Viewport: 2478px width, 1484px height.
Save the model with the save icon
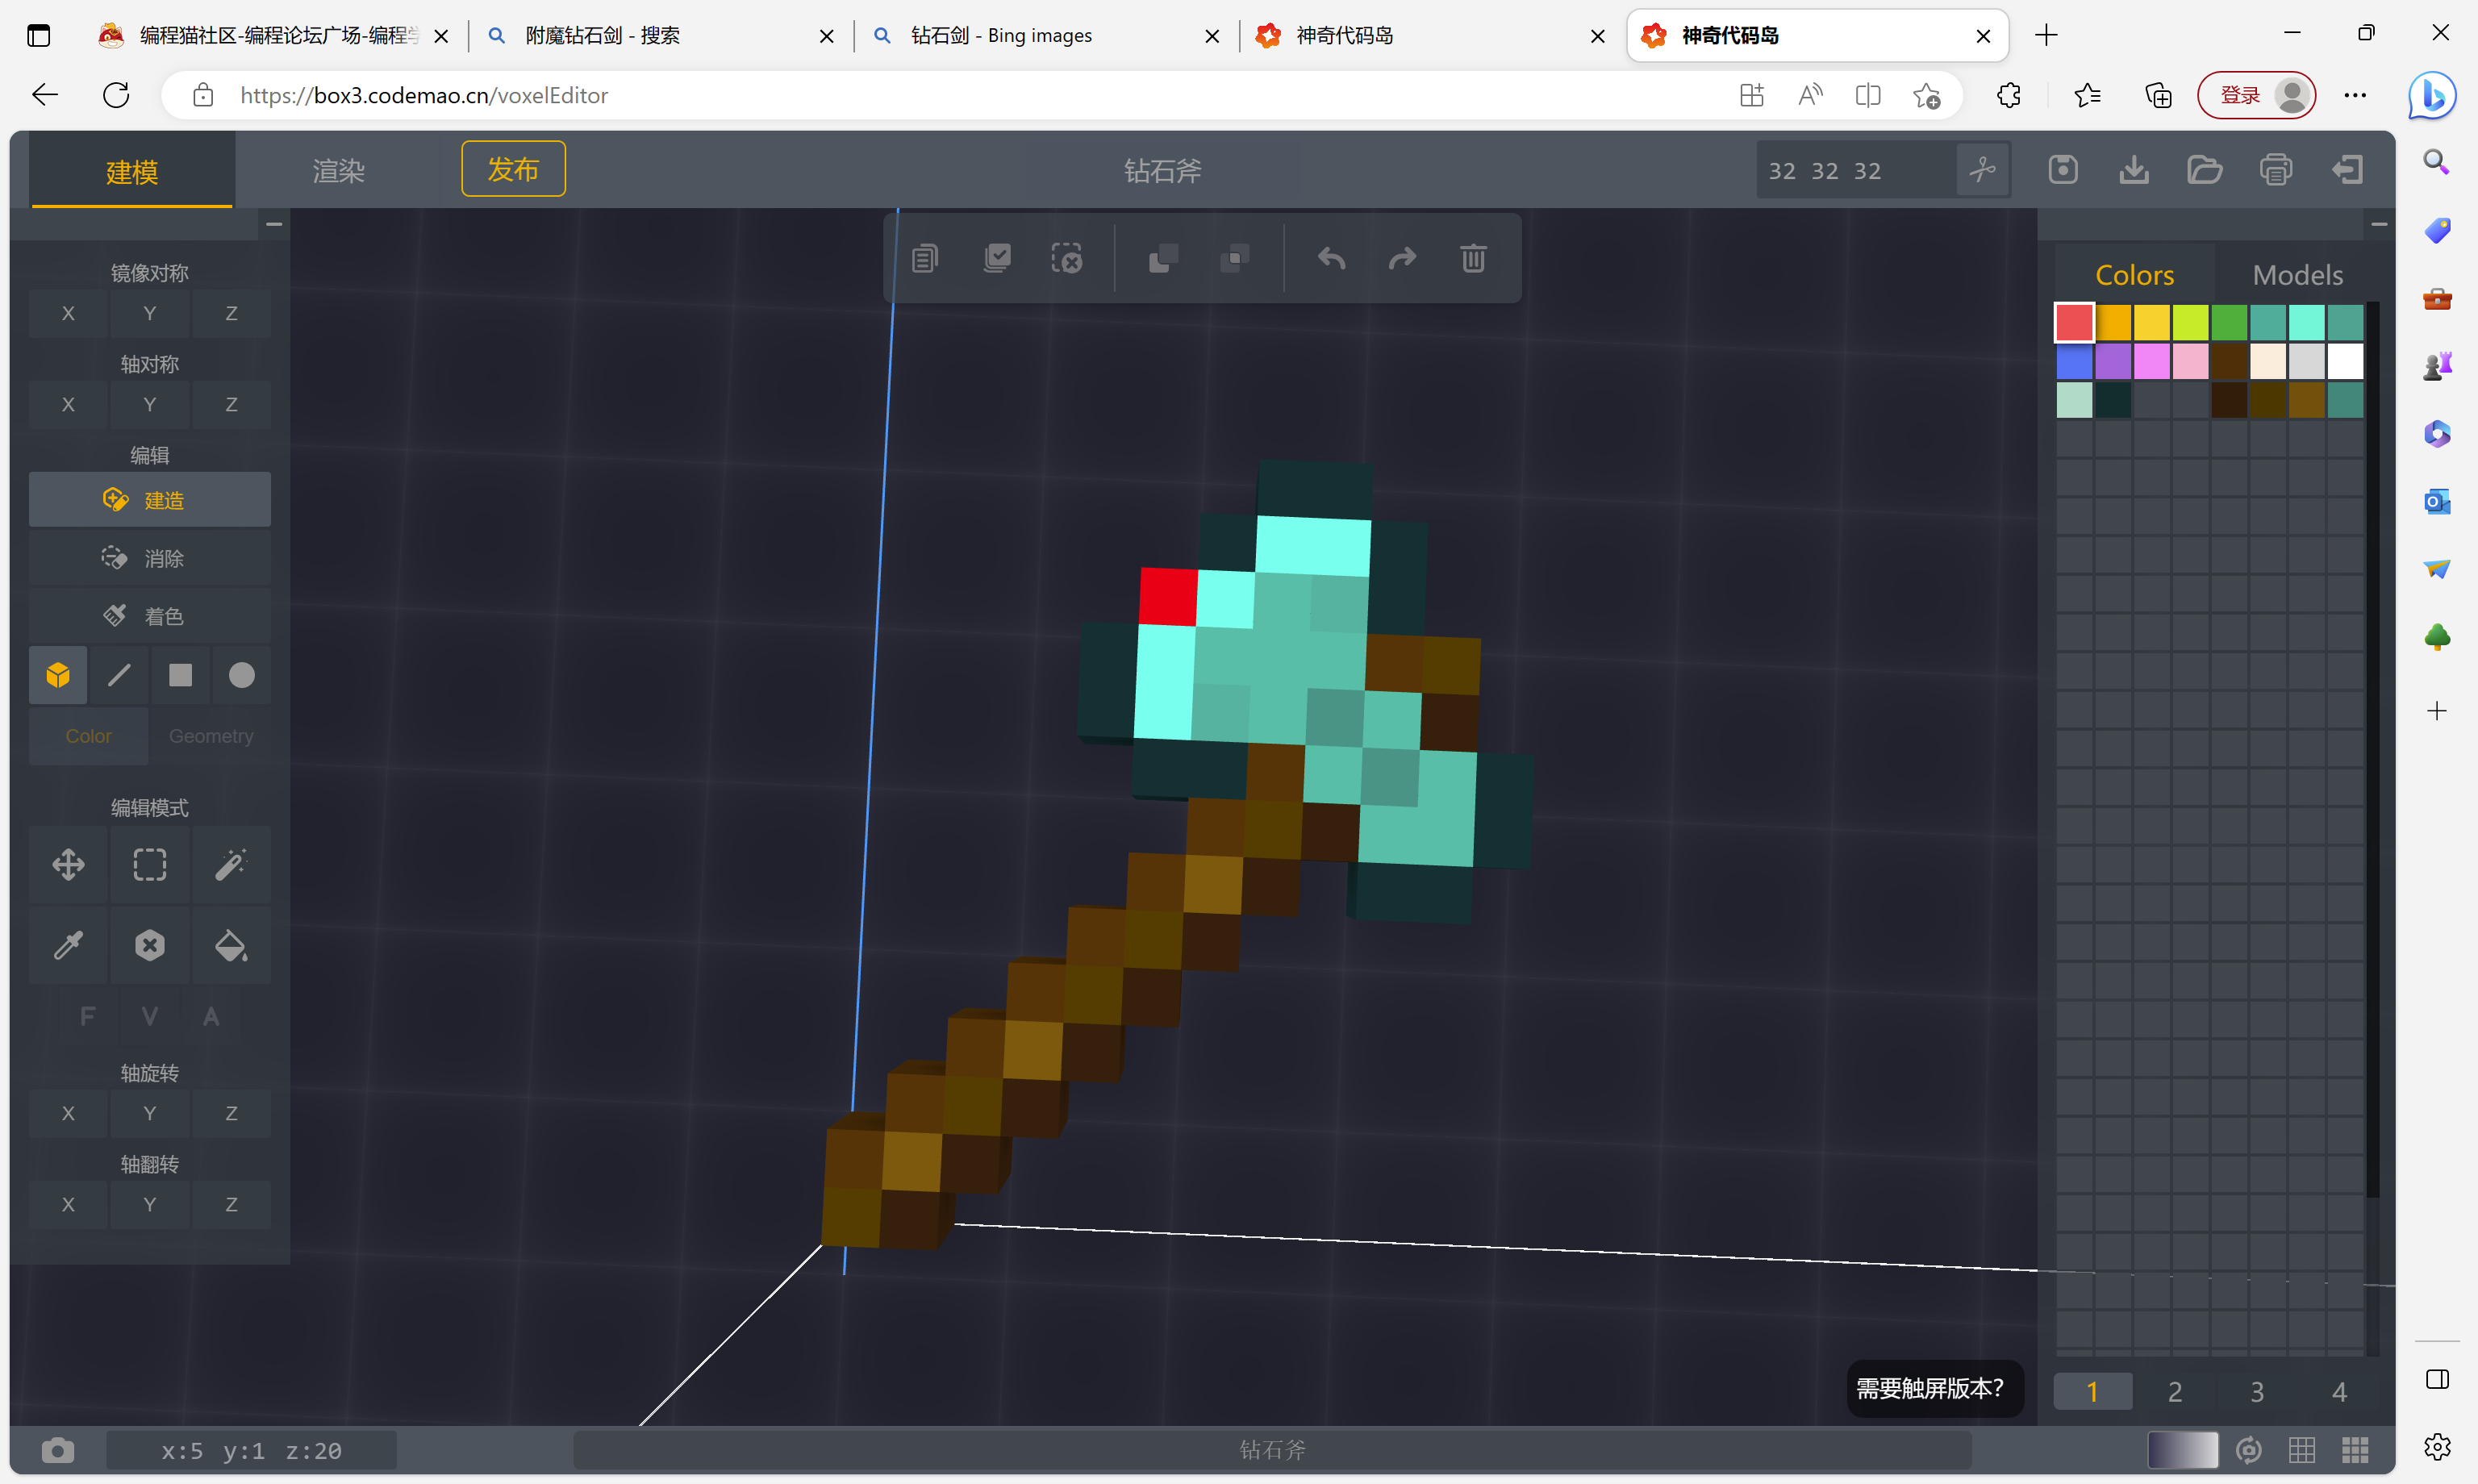[2063, 170]
